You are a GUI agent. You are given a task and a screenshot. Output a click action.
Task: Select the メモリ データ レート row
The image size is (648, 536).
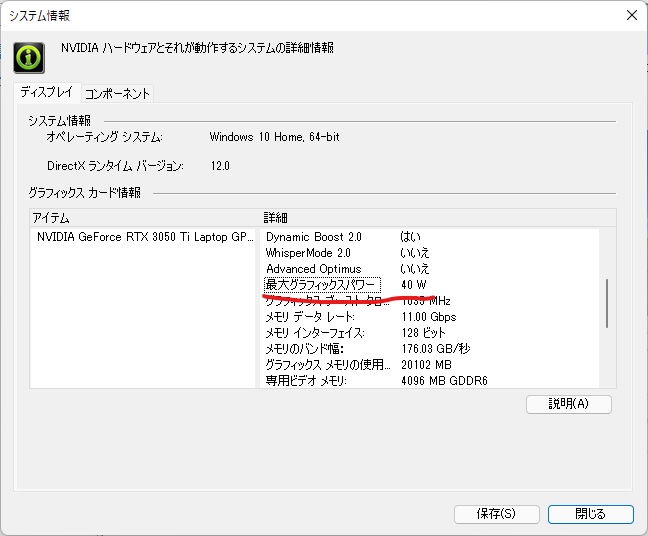tap(430, 317)
